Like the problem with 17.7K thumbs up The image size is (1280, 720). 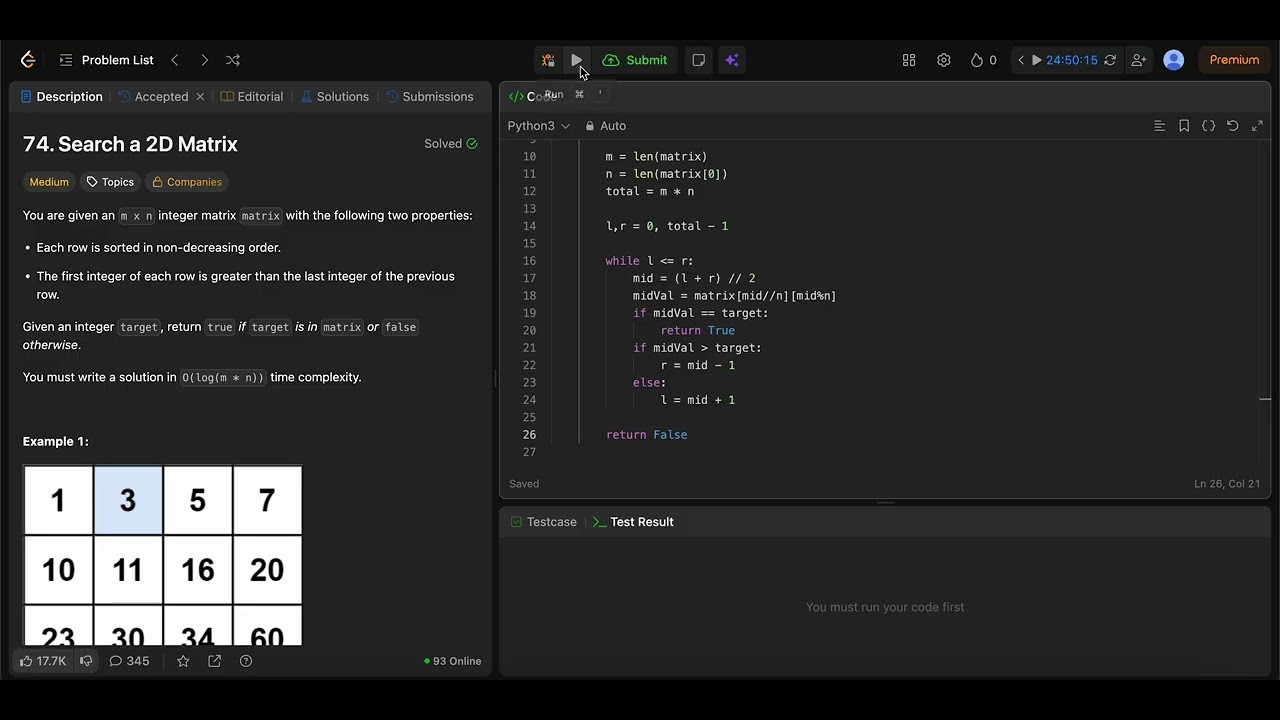43,661
